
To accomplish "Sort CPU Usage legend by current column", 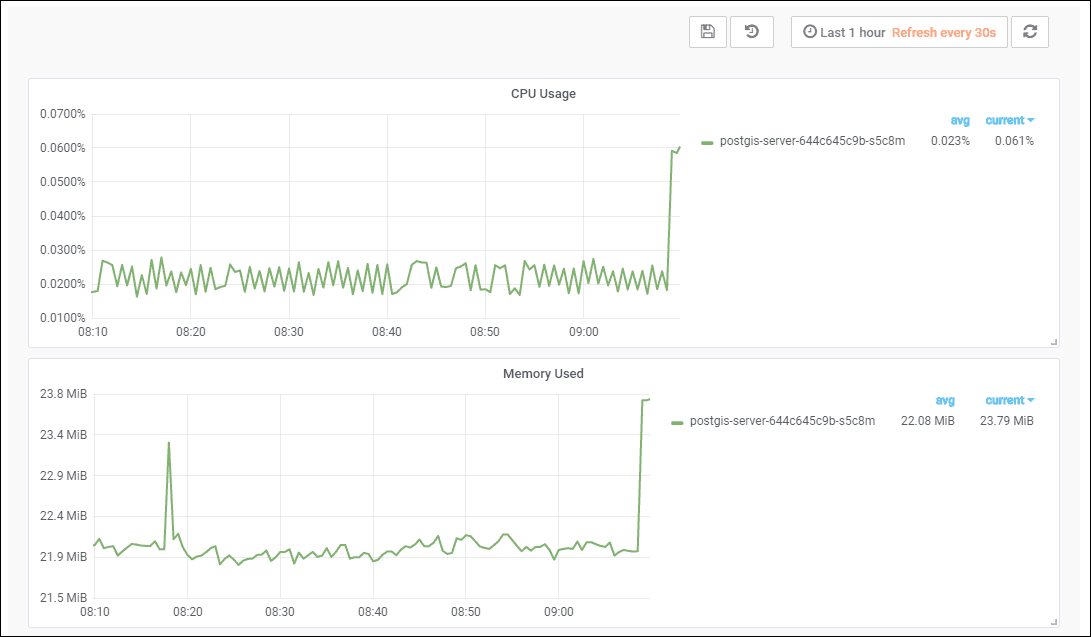I will 1004,120.
